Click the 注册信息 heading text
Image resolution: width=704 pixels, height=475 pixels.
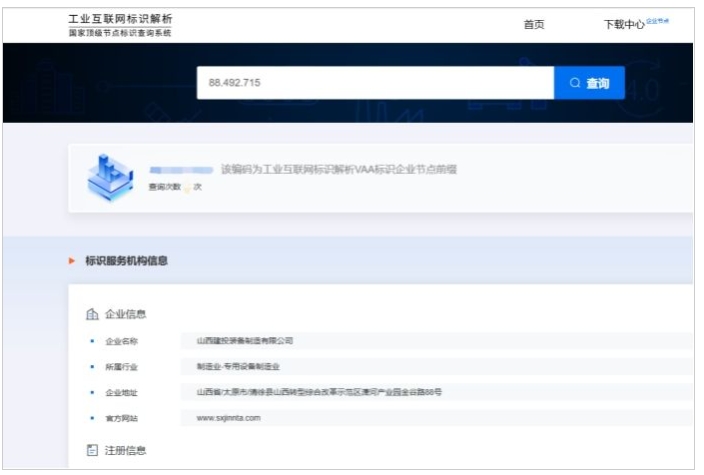tap(125, 451)
